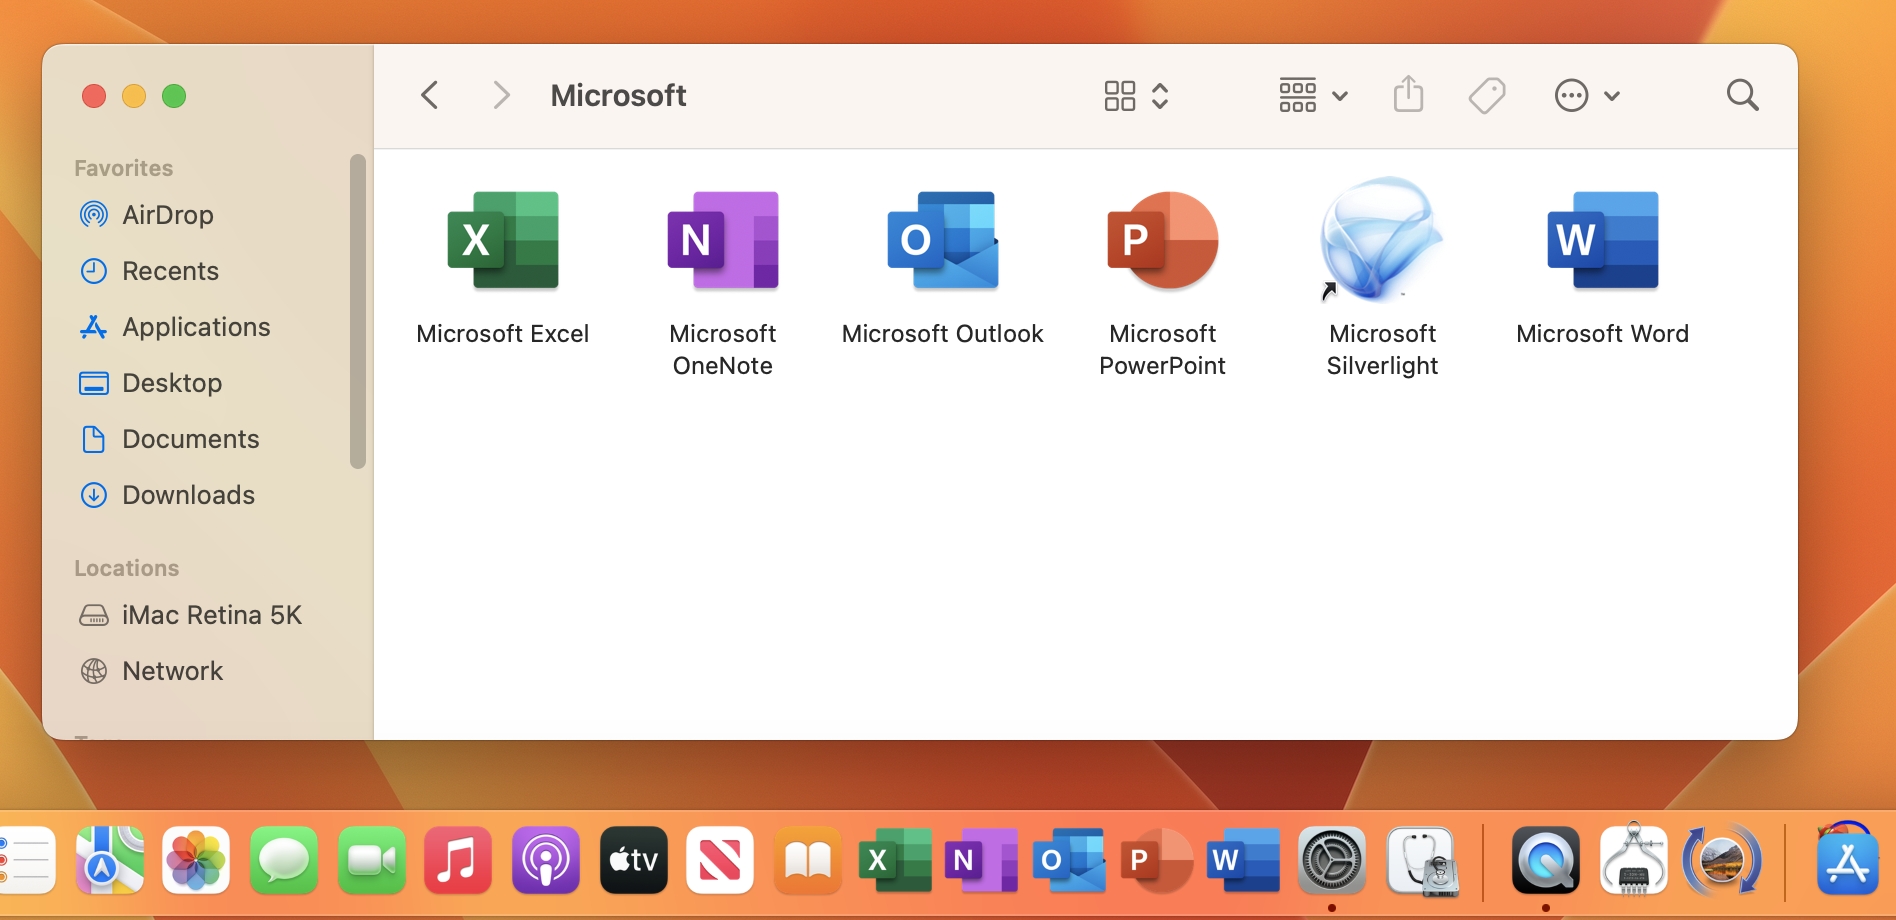Open the group-by dropdown in the toolbar
1896x920 pixels.
(x=1314, y=96)
